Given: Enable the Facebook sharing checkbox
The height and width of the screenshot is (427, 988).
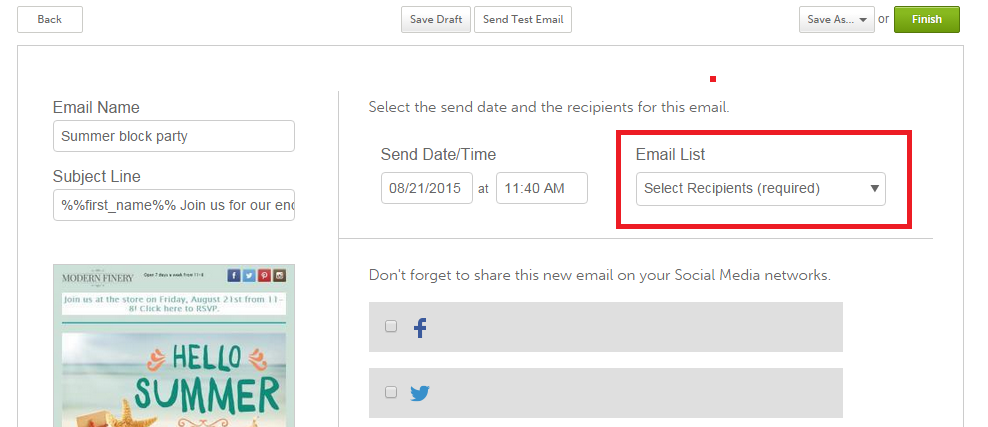Looking at the screenshot, I should 391,326.
